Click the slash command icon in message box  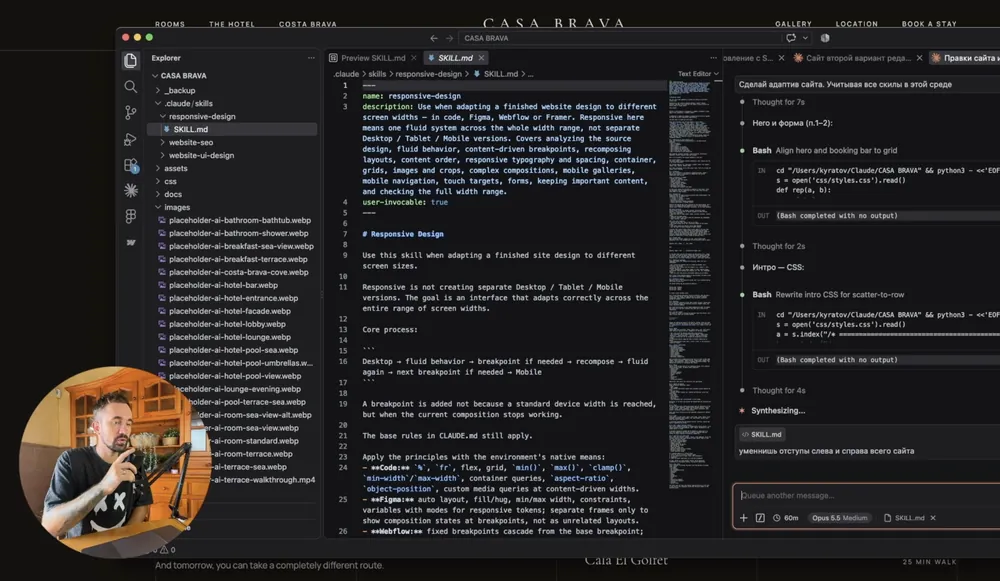click(760, 518)
